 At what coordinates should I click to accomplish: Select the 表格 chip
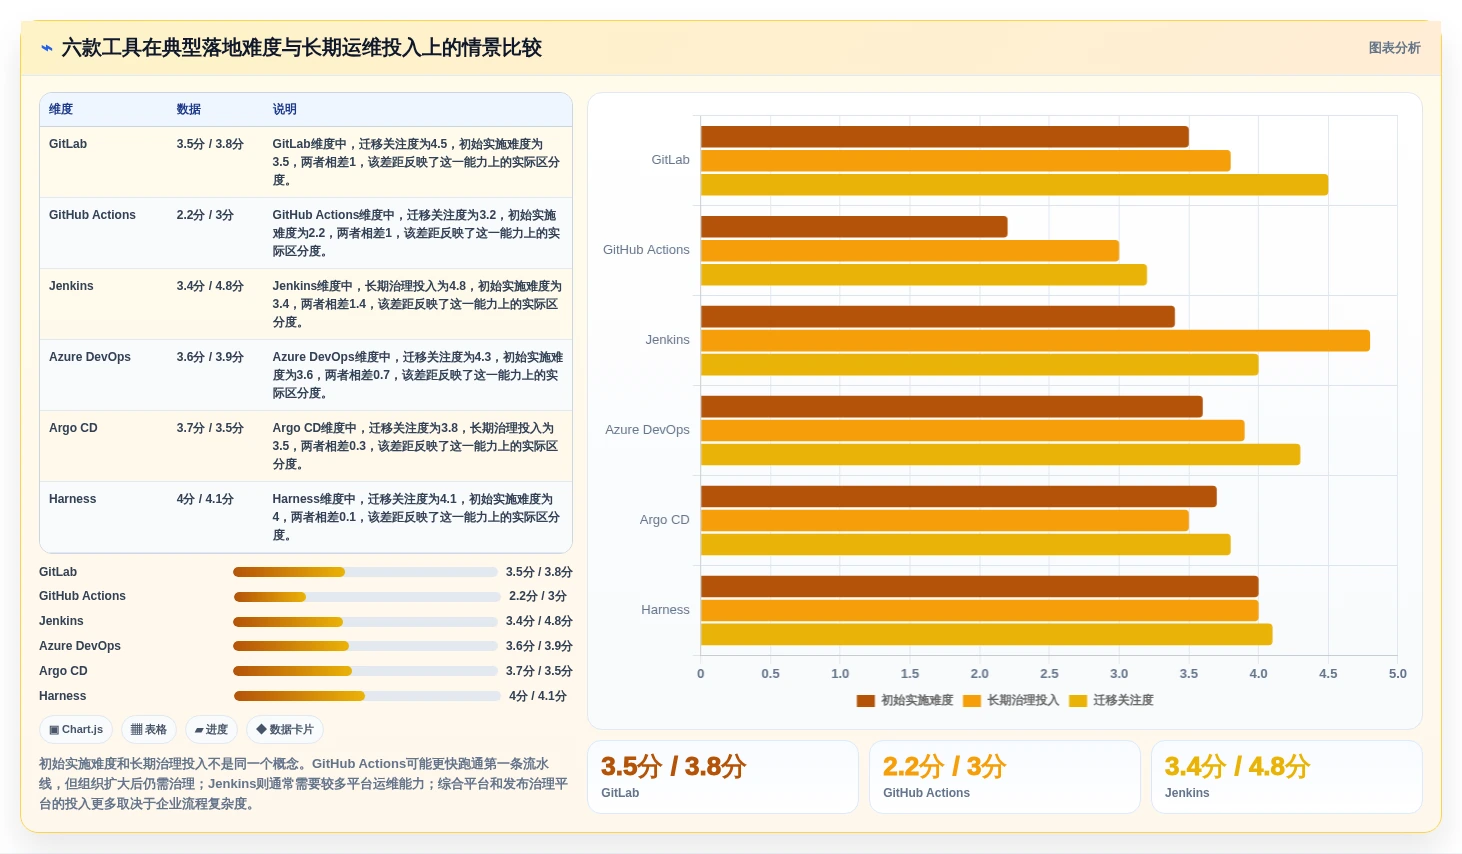(149, 730)
